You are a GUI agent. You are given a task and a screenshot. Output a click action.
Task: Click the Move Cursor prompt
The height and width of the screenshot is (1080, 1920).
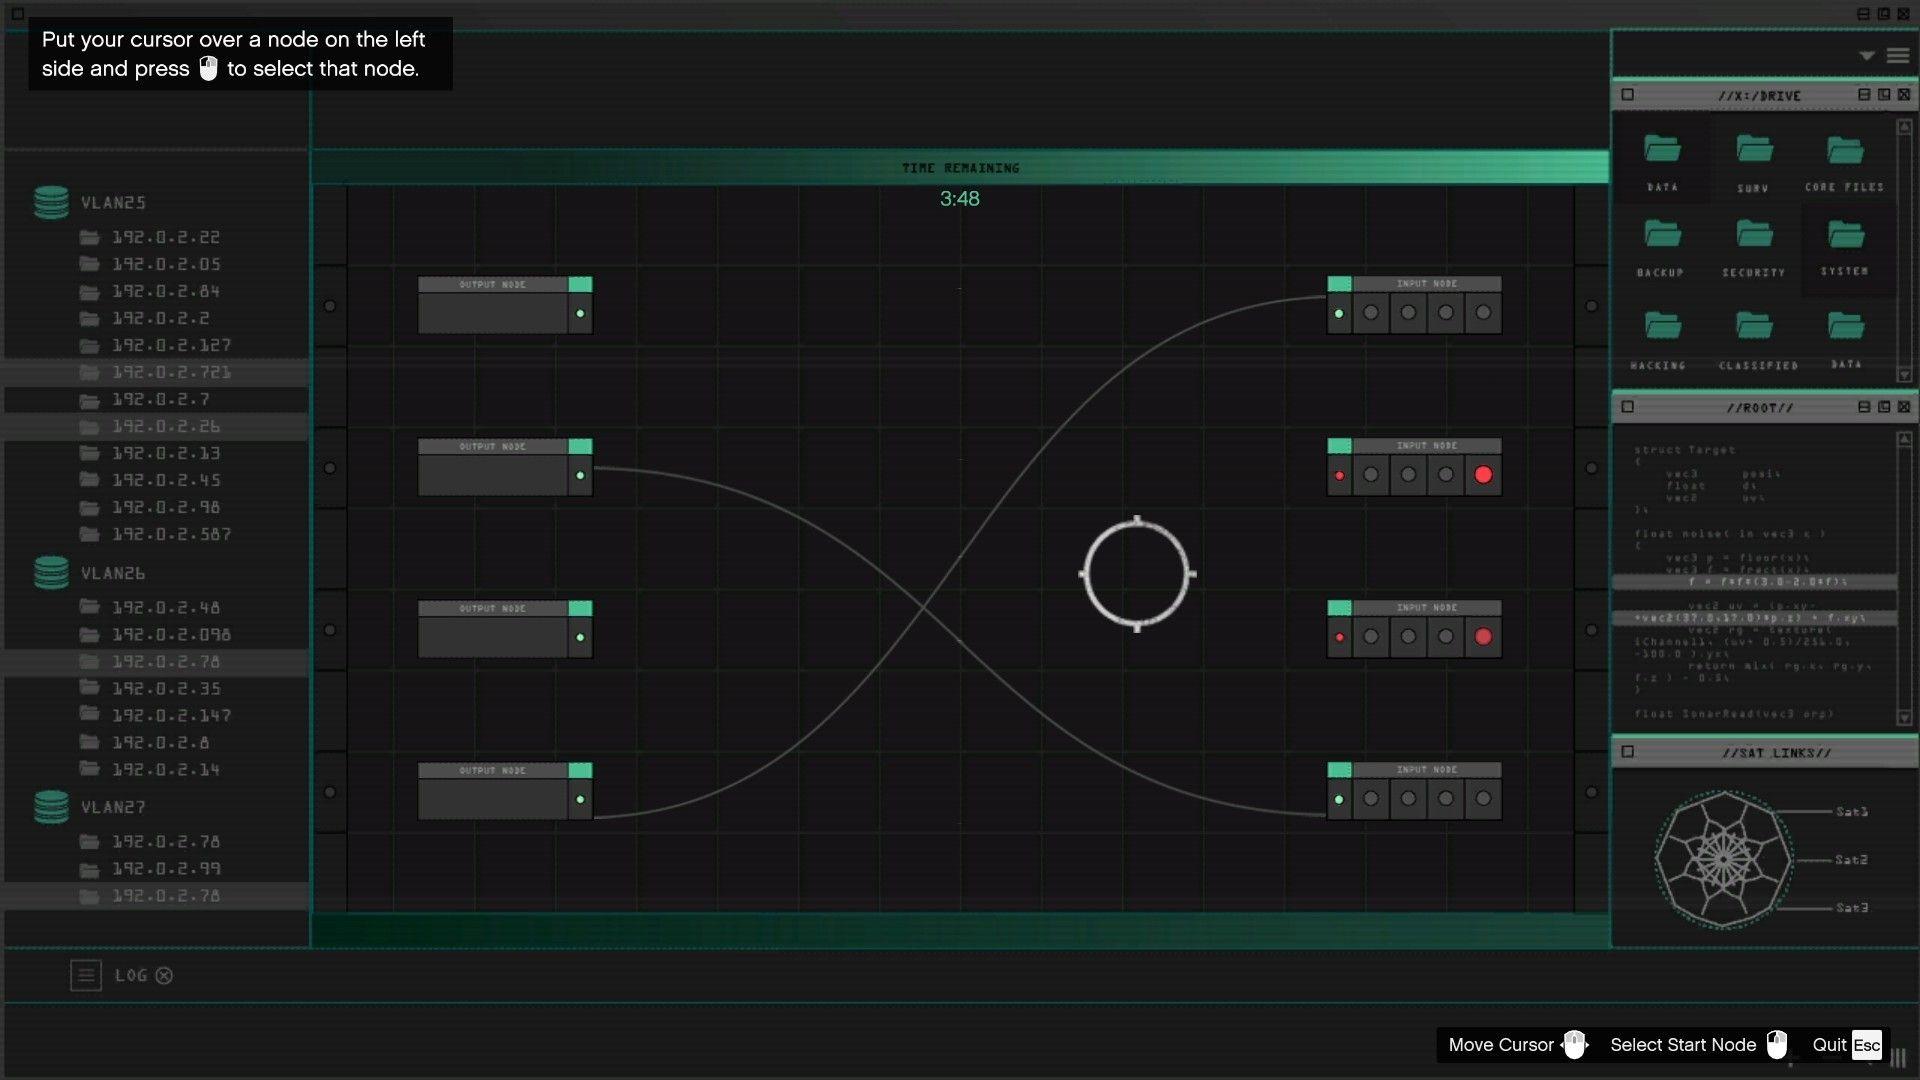[x=1518, y=1045]
